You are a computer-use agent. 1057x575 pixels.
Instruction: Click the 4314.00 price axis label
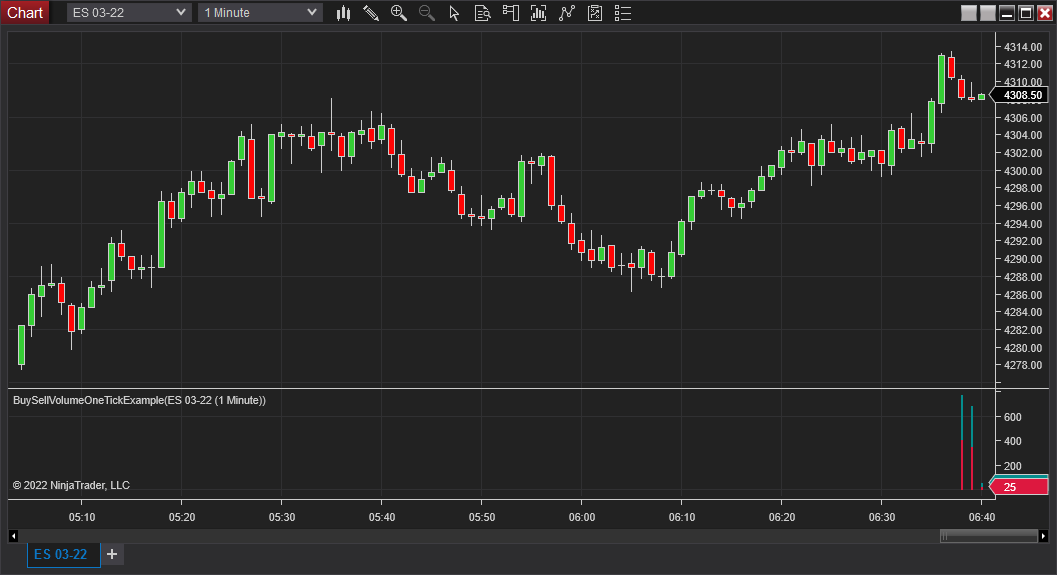click(1023, 47)
